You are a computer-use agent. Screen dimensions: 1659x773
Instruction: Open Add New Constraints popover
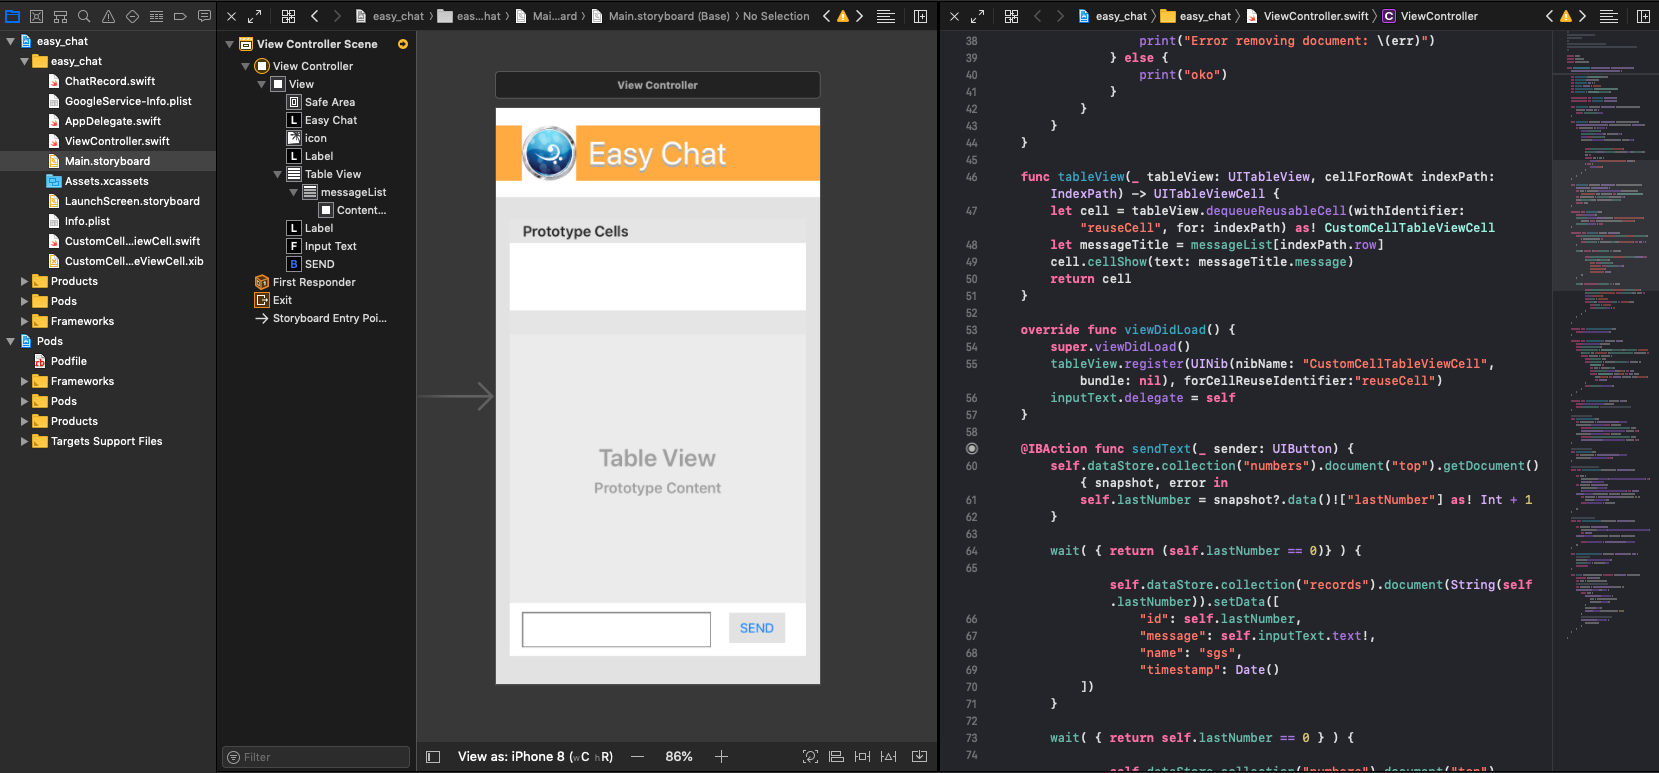pos(862,757)
